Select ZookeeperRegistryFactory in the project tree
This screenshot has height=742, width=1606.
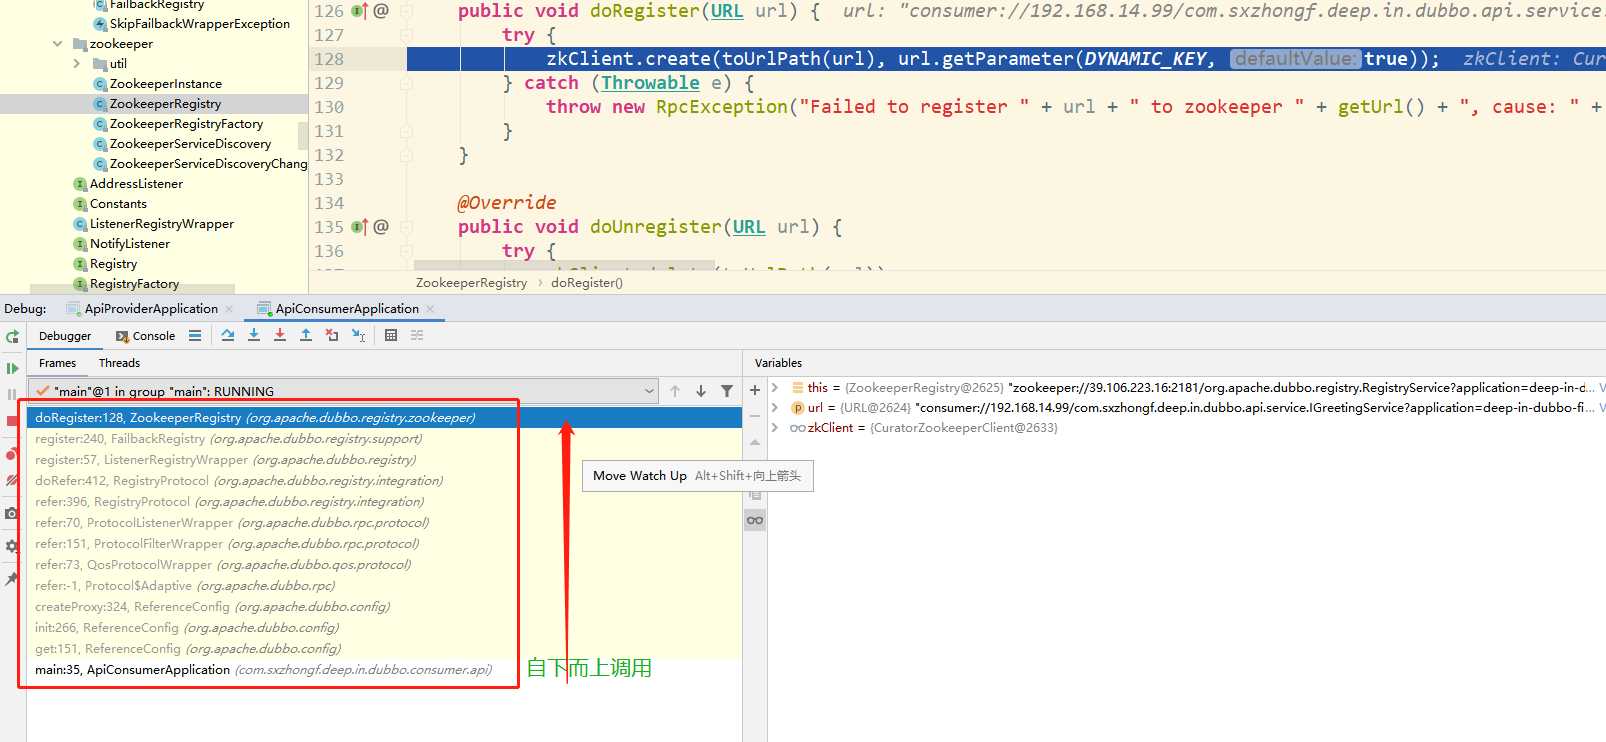click(x=186, y=124)
